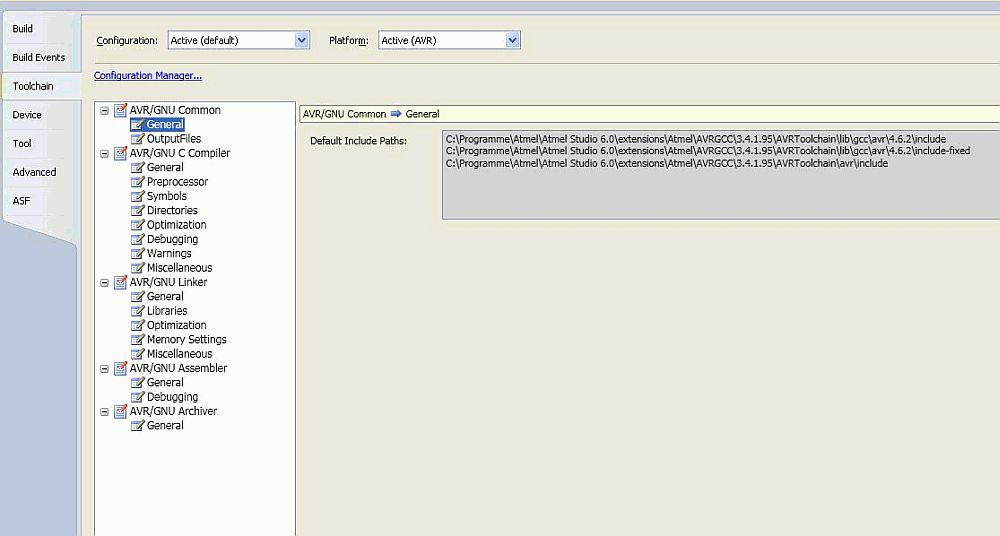This screenshot has width=1000, height=536.
Task: Click the AVR/GNU Assembler category icon
Action: coord(121,368)
